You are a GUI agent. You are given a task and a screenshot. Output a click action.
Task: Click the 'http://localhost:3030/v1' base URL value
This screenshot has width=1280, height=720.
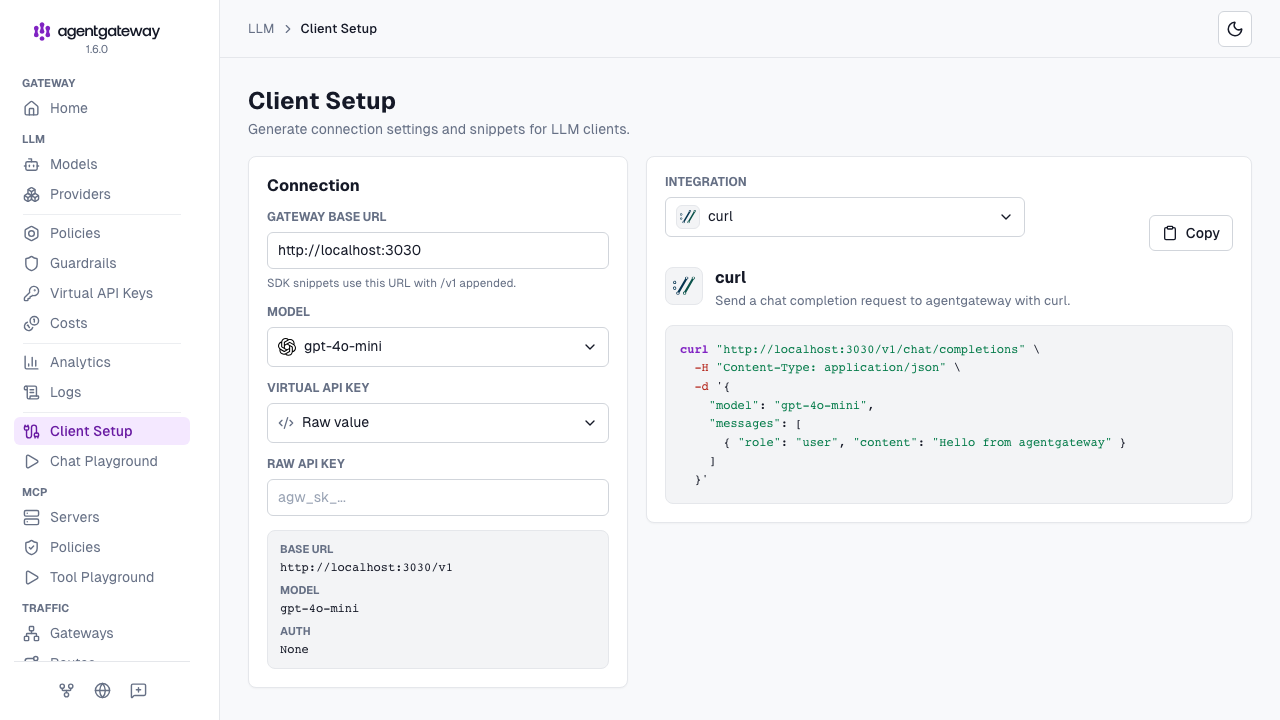point(366,568)
